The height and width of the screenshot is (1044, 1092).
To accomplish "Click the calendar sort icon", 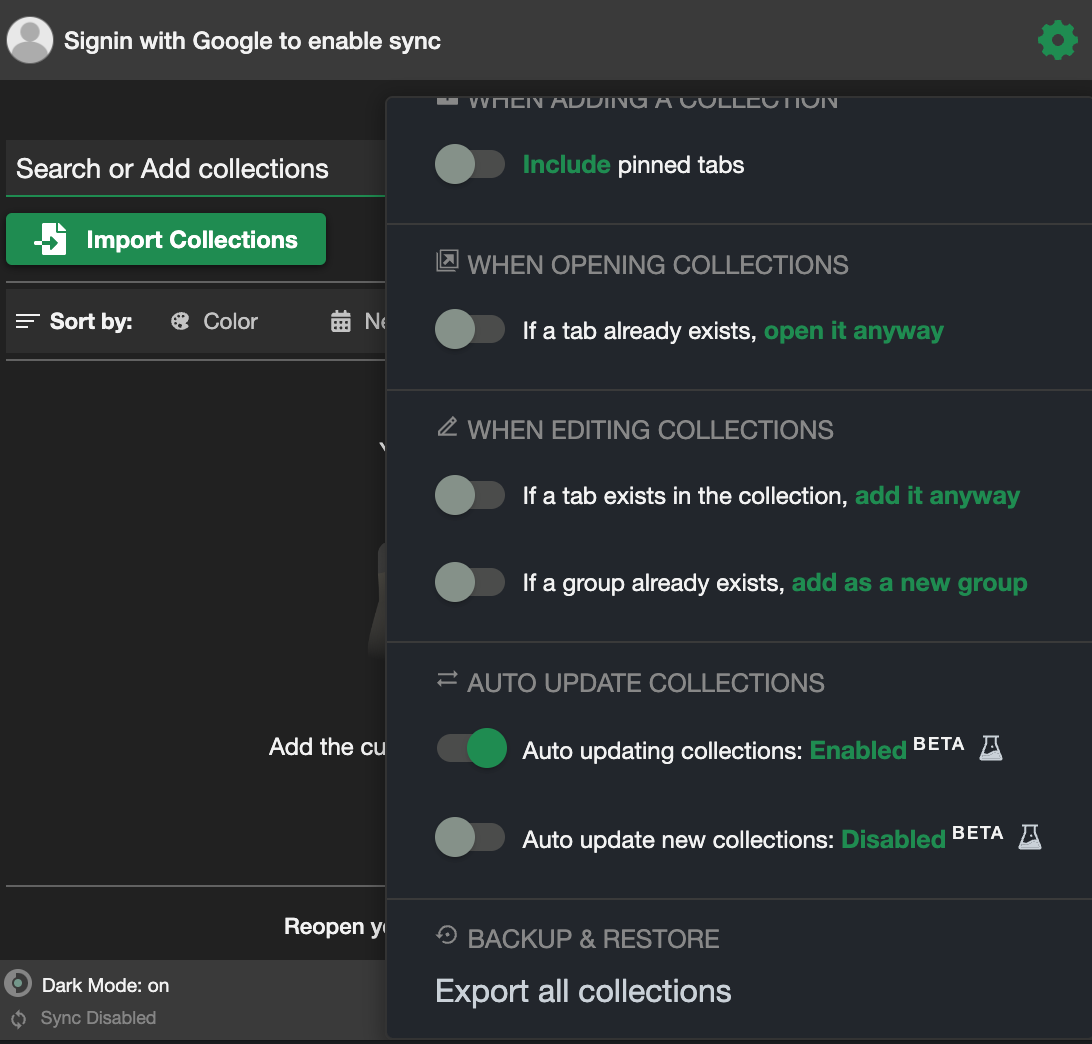I will (x=341, y=321).
